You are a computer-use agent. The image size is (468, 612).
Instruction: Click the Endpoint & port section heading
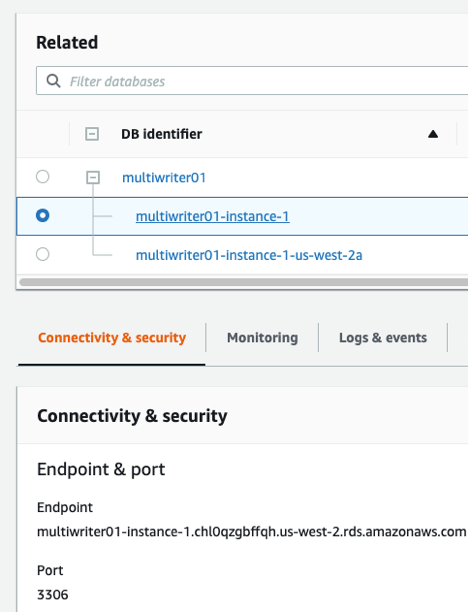click(101, 469)
